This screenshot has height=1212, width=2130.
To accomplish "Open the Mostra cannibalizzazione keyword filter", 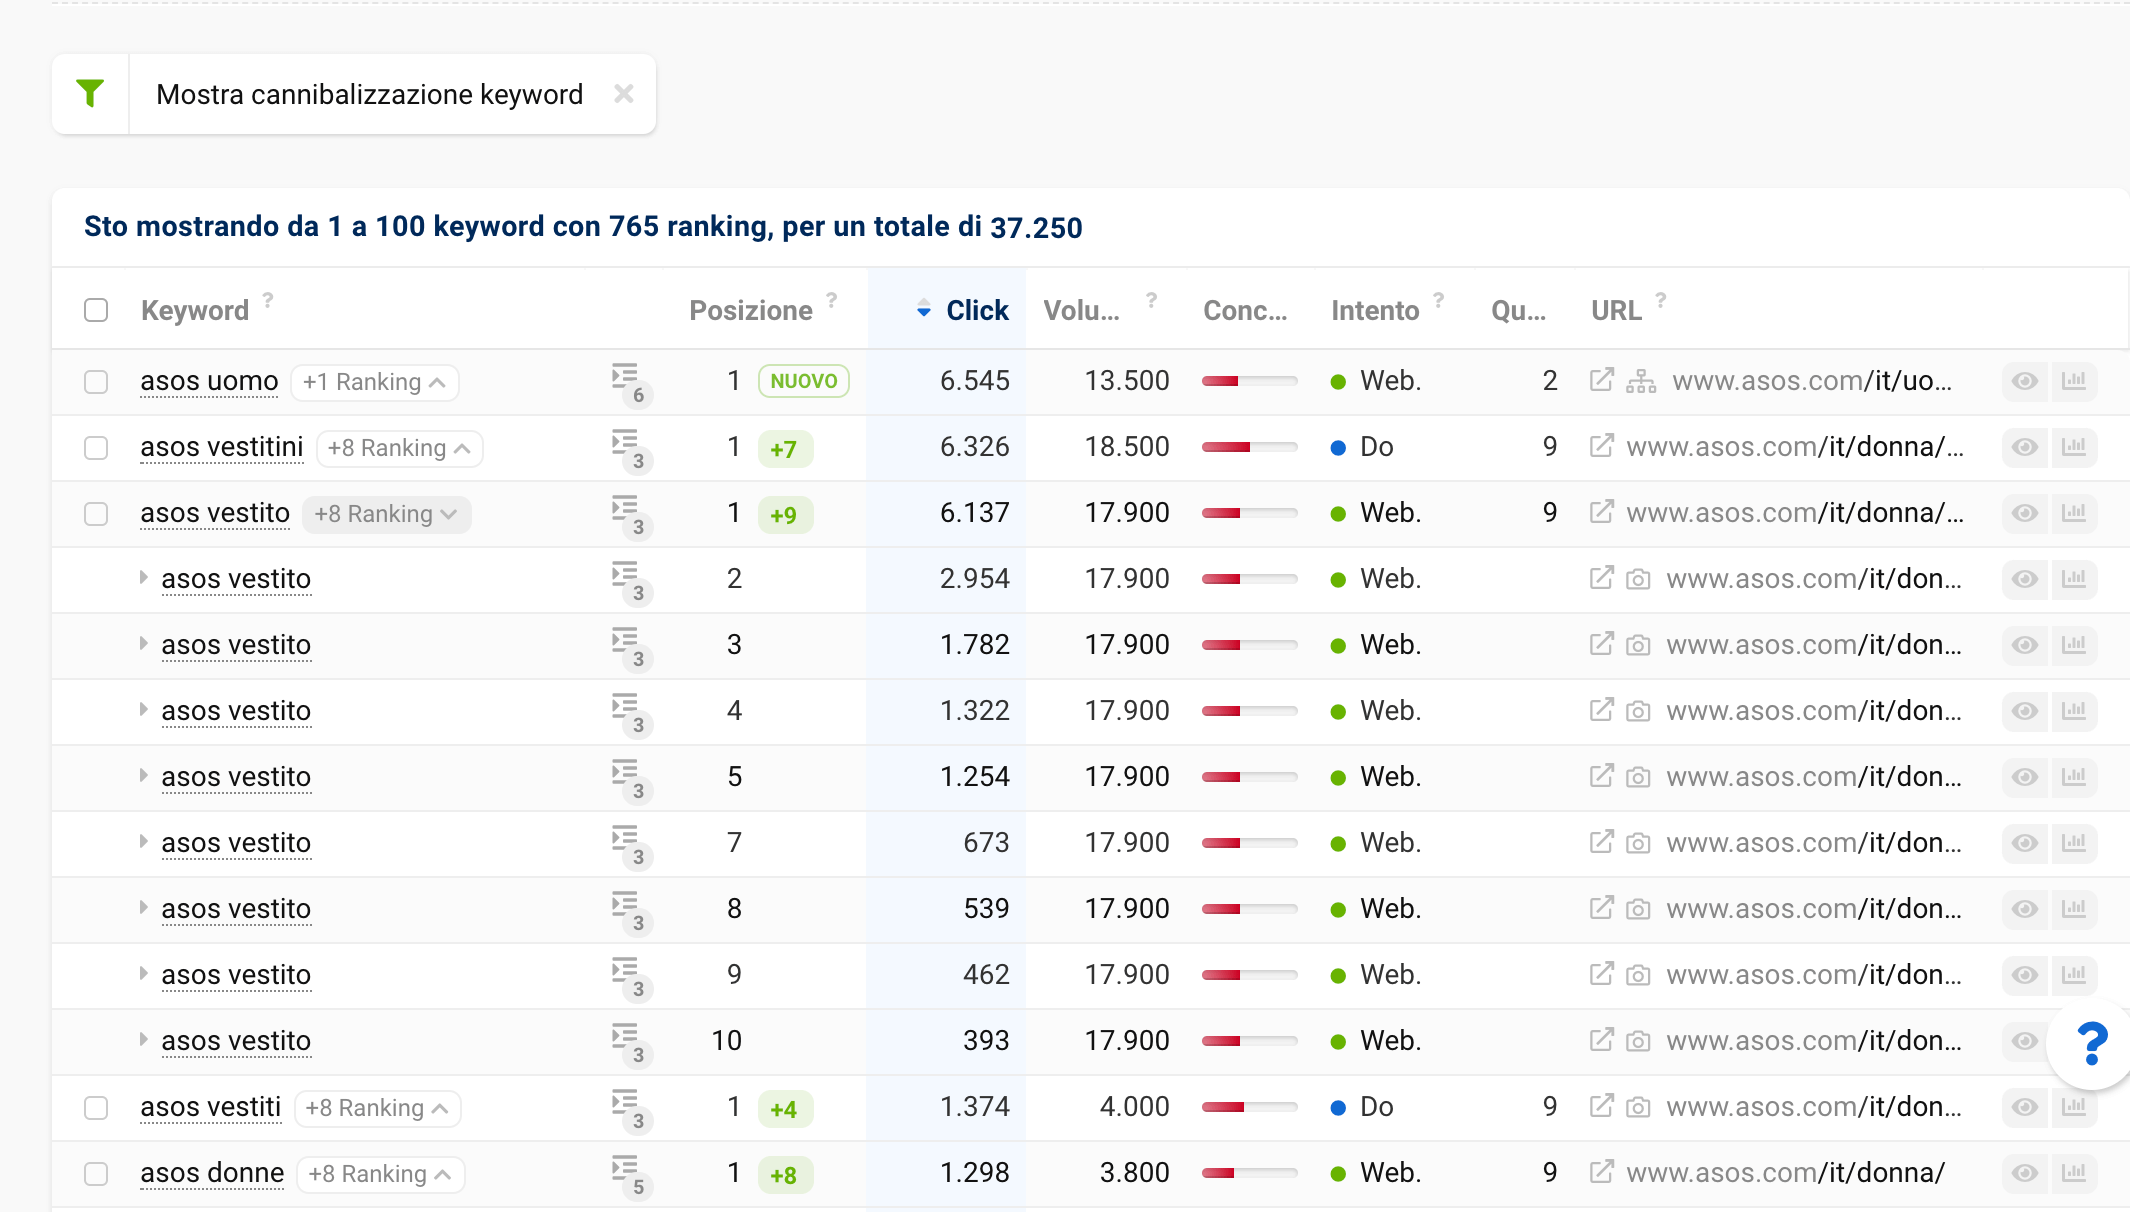I will (x=369, y=94).
